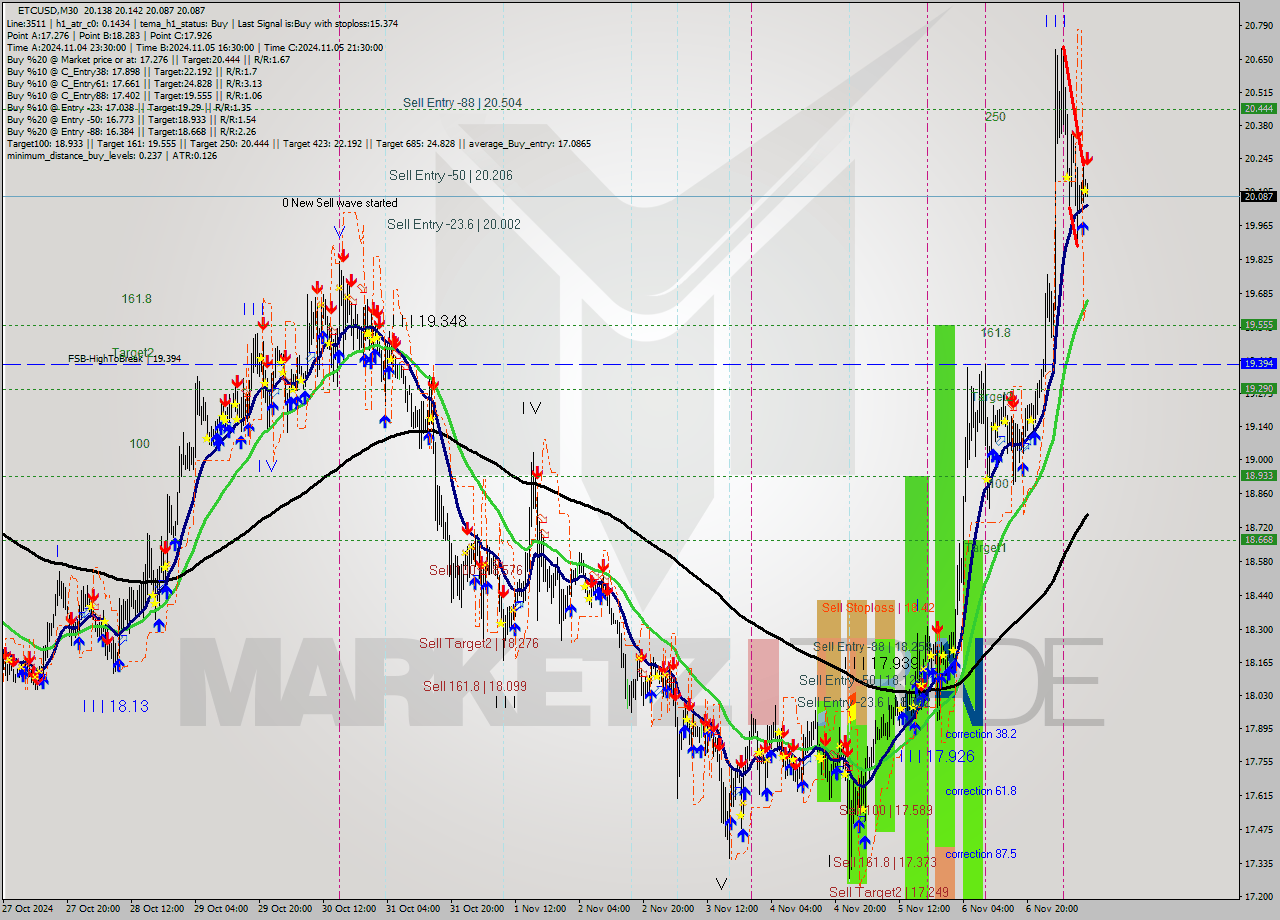Click the 'Sell 161.8 | 17.373' label
The image size is (1280, 920).
tap(883, 862)
